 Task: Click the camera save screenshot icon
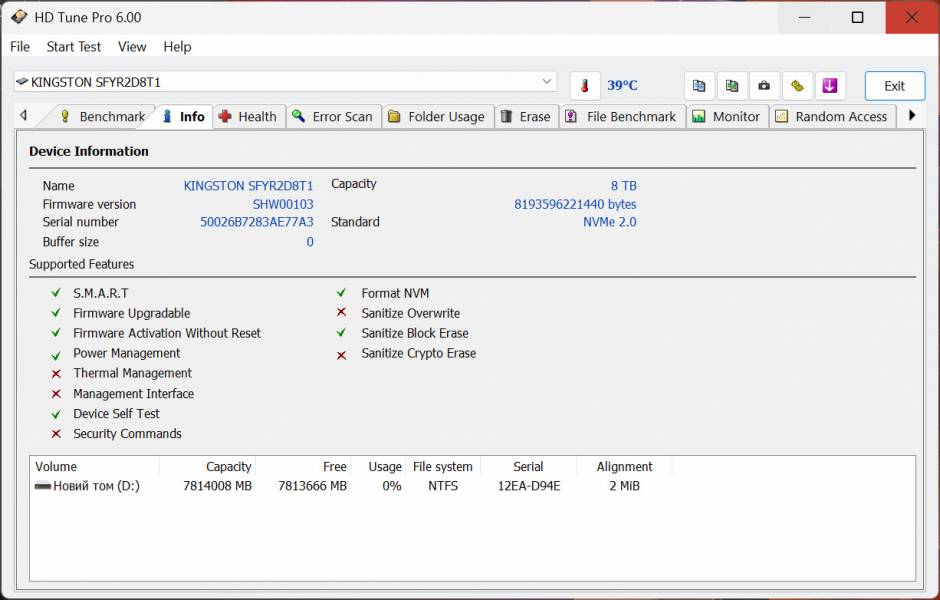click(x=764, y=86)
